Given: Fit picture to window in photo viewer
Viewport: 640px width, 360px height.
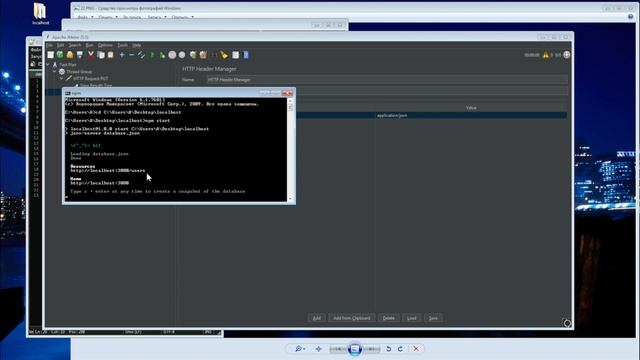Looking at the screenshot, I should coord(319,349).
